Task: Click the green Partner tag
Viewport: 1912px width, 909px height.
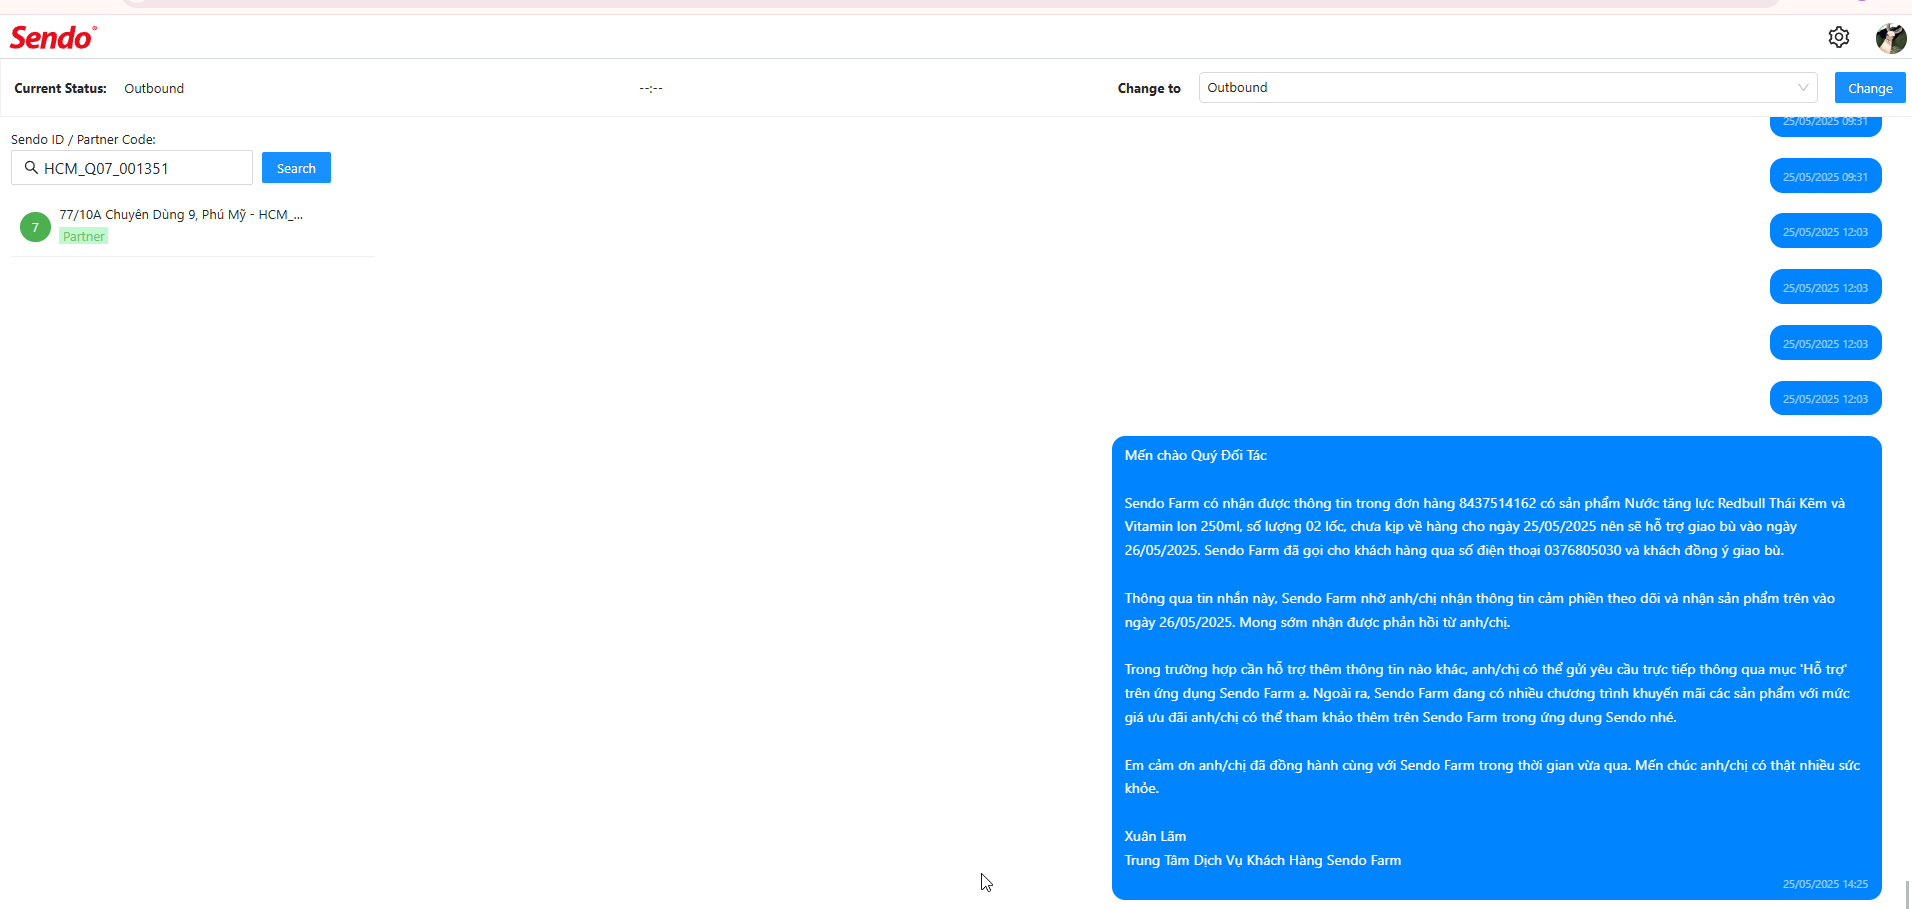Action: (83, 236)
